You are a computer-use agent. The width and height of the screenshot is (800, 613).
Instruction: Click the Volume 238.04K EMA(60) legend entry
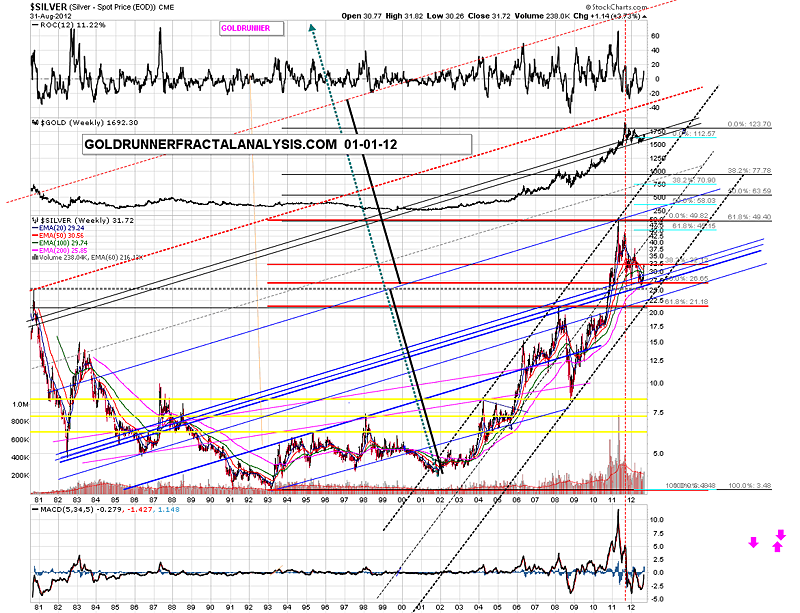coord(87,258)
